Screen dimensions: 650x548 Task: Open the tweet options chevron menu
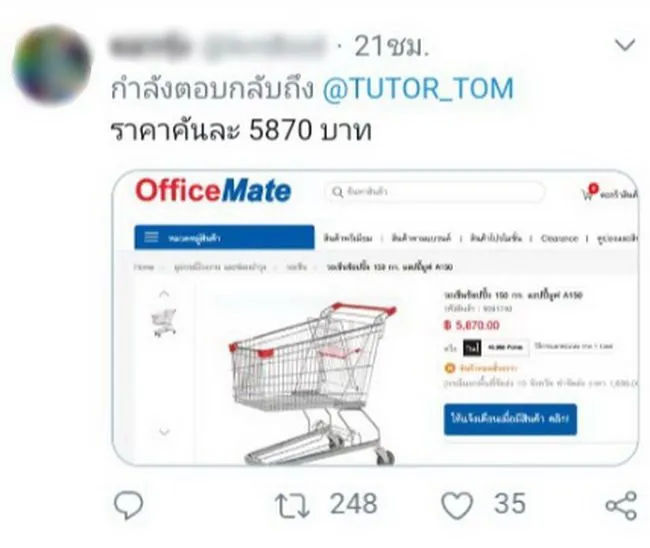[x=625, y=45]
